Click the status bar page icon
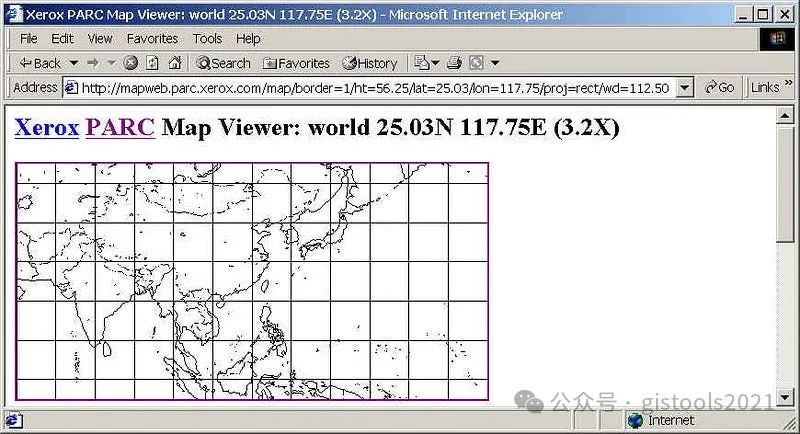The height and width of the screenshot is (434, 800). click(13, 421)
